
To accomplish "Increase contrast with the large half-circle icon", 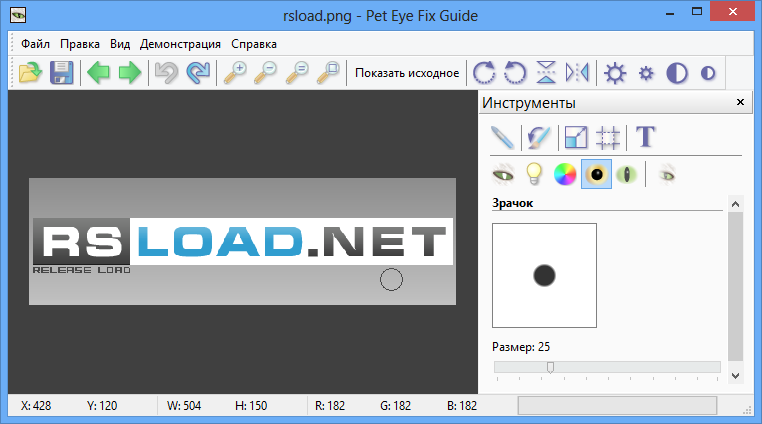I will point(677,73).
